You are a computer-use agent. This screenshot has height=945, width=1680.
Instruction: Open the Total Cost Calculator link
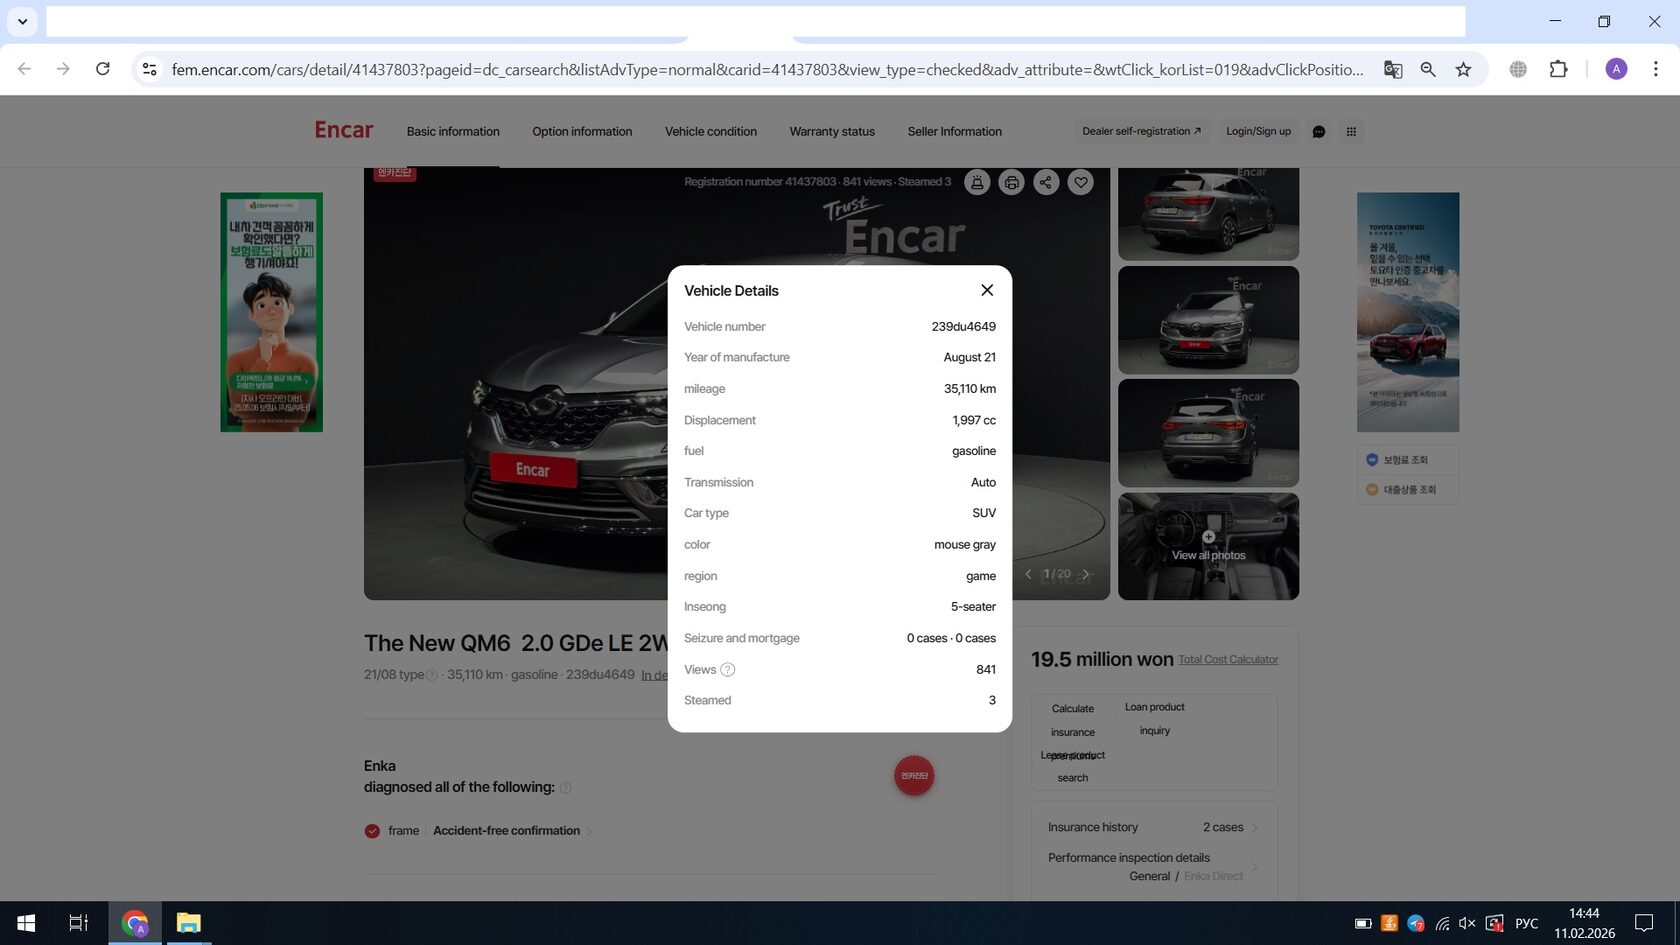coord(1228,660)
